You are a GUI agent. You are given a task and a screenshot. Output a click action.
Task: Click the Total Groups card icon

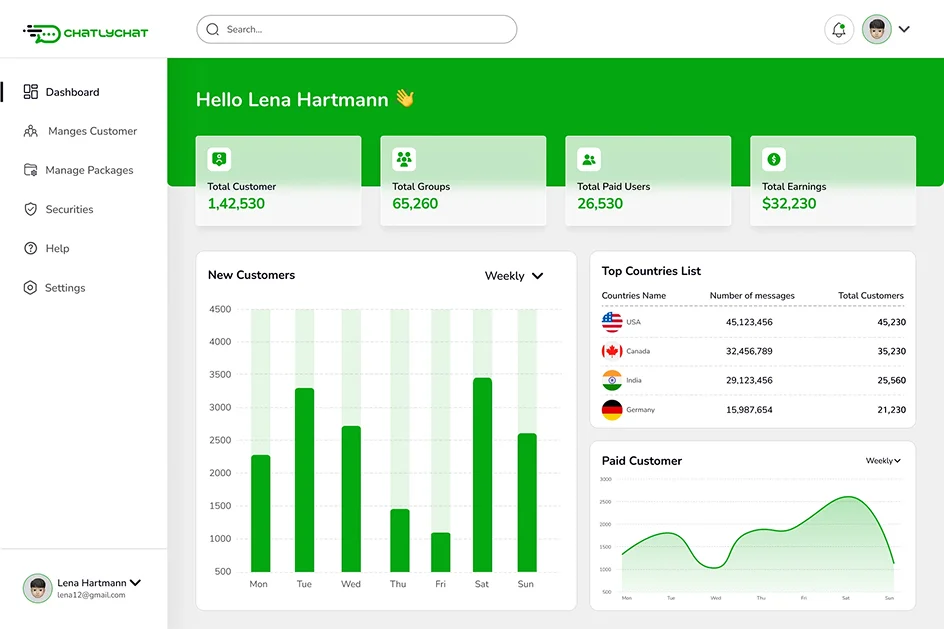pyautogui.click(x=404, y=158)
